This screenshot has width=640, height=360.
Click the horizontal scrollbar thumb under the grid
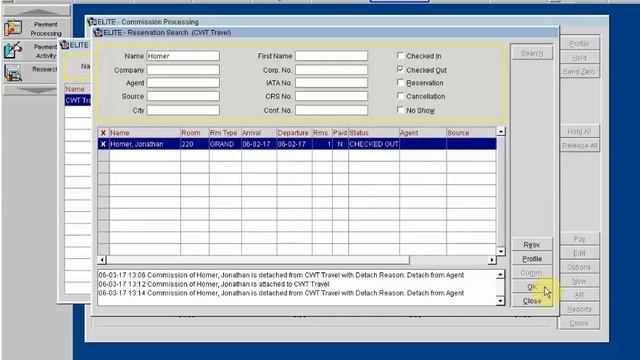coord(258,260)
